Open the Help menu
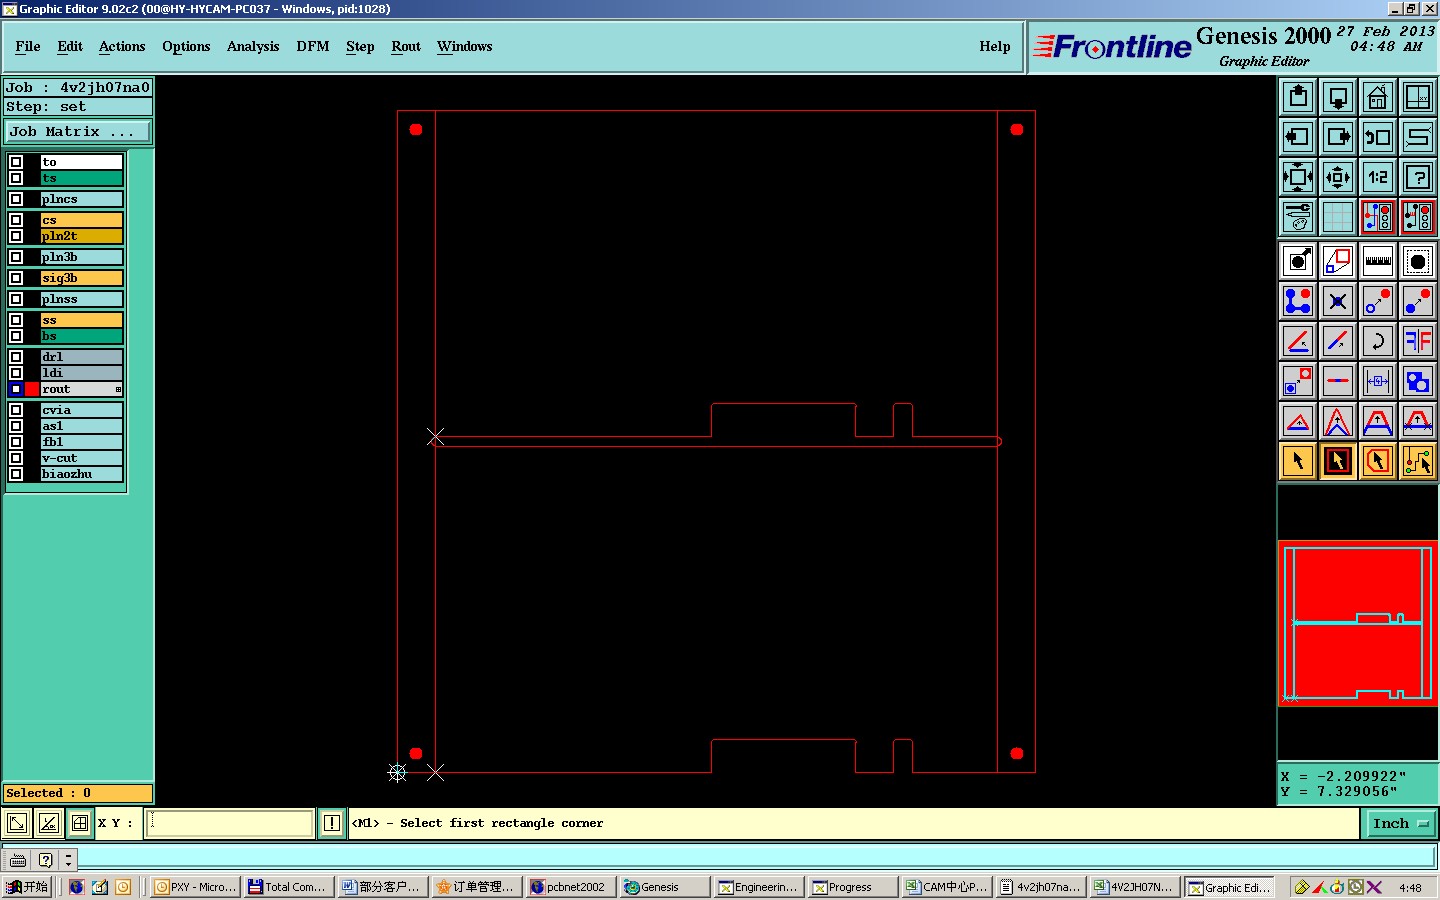This screenshot has height=900, width=1440. pos(995,46)
